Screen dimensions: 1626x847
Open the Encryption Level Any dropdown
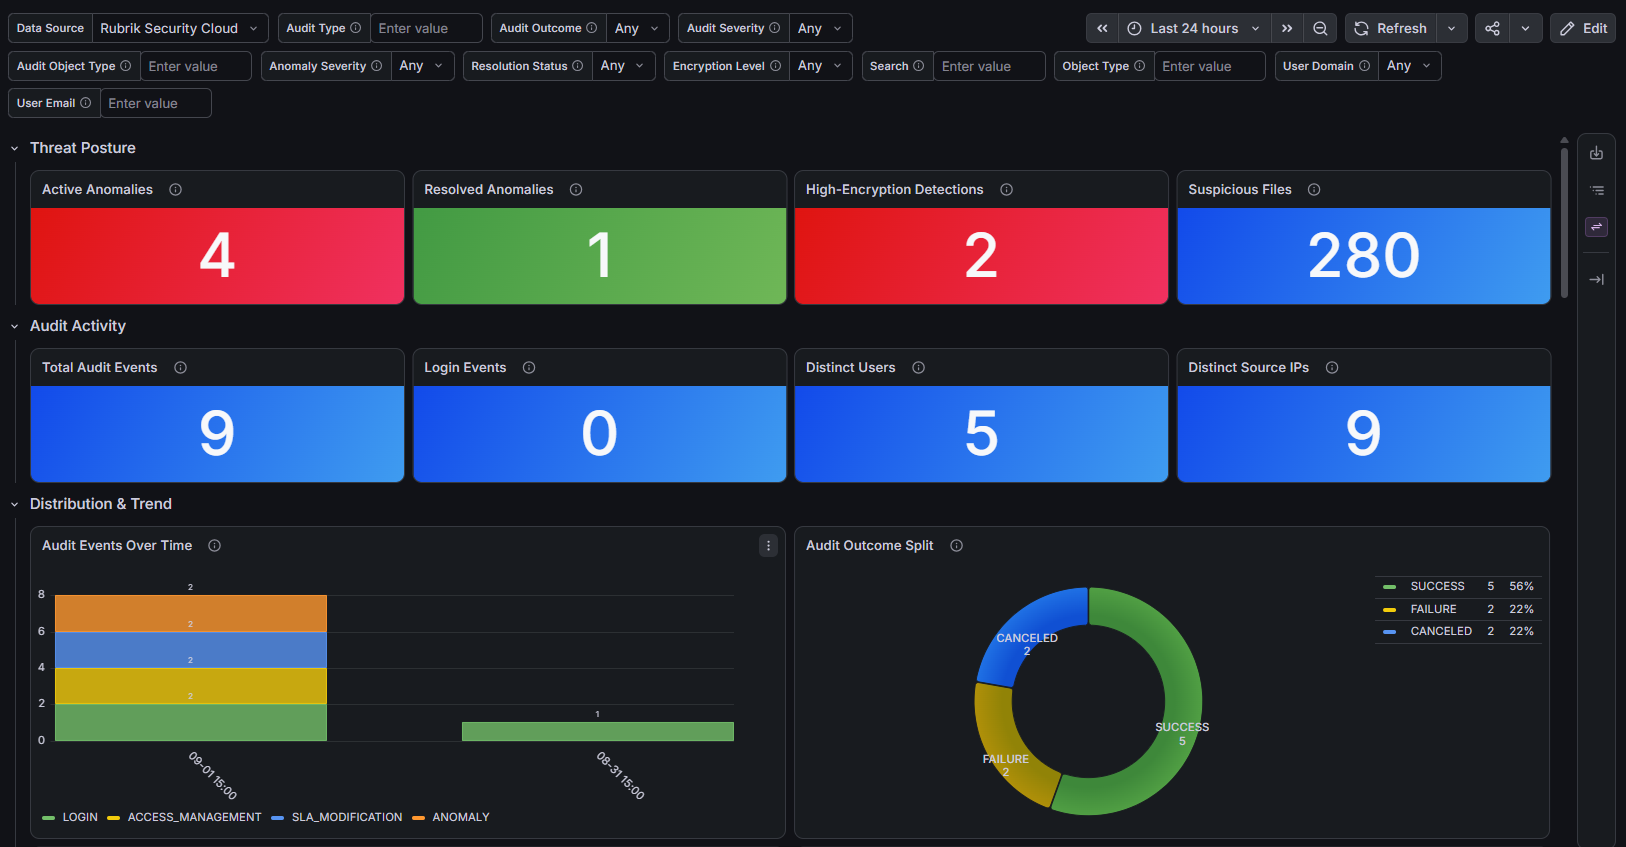[821, 66]
